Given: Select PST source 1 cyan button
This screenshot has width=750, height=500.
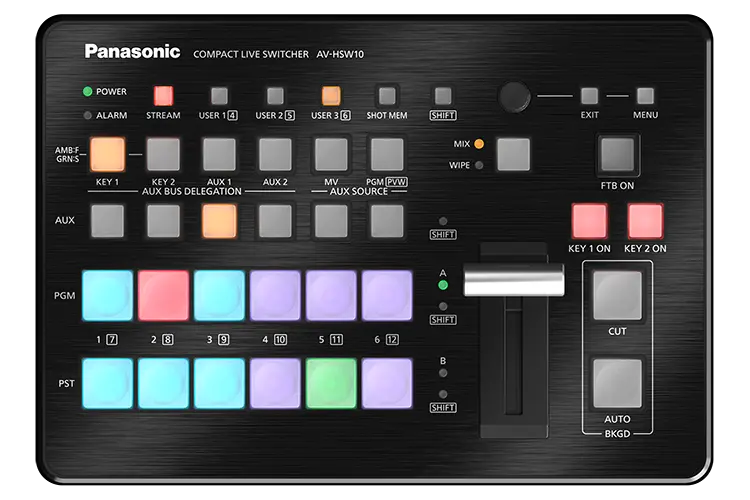Looking at the screenshot, I should (108, 383).
